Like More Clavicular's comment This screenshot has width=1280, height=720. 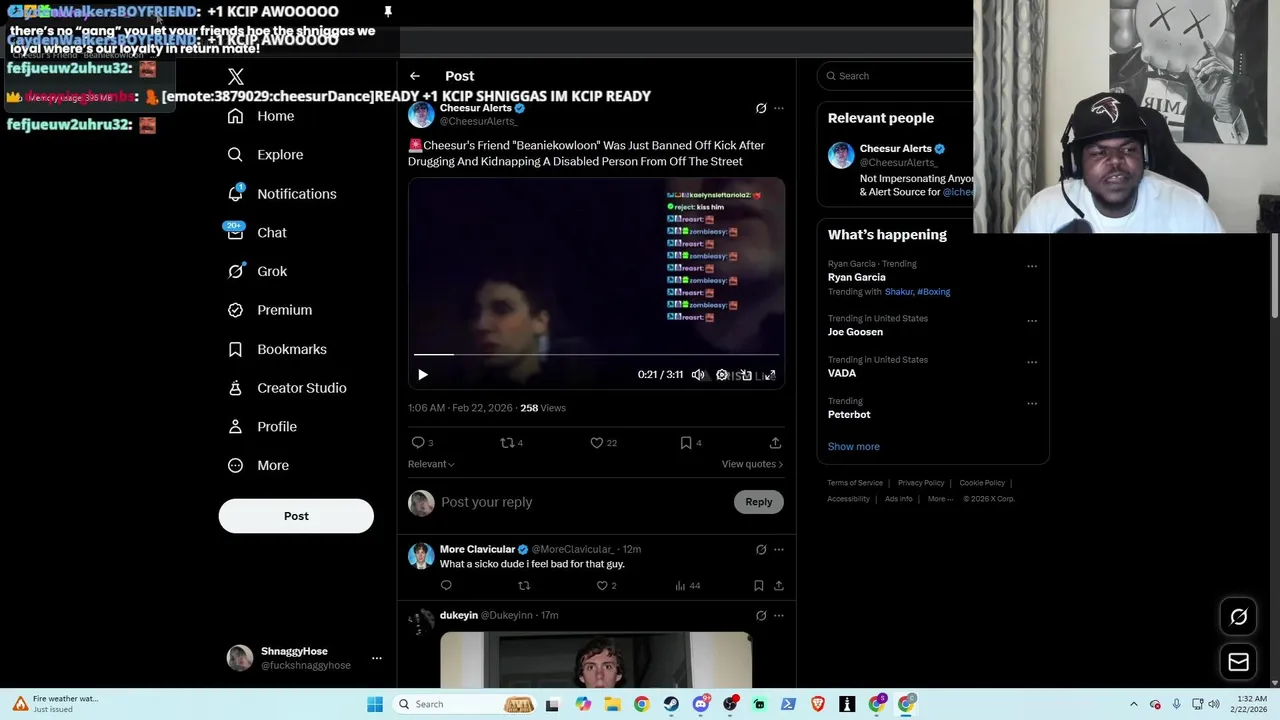point(602,586)
